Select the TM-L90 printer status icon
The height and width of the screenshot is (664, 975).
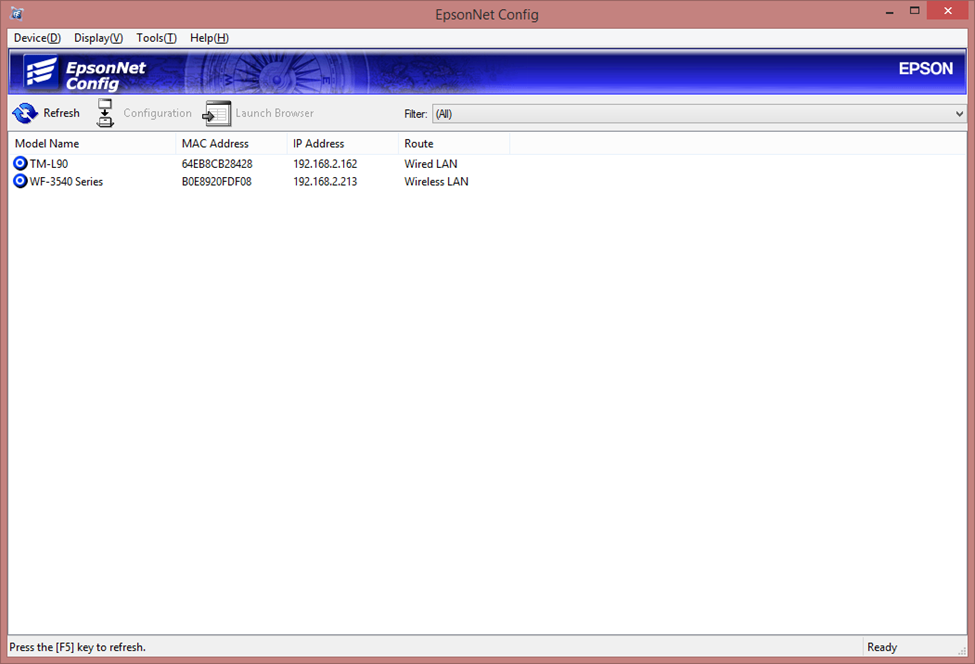point(21,164)
